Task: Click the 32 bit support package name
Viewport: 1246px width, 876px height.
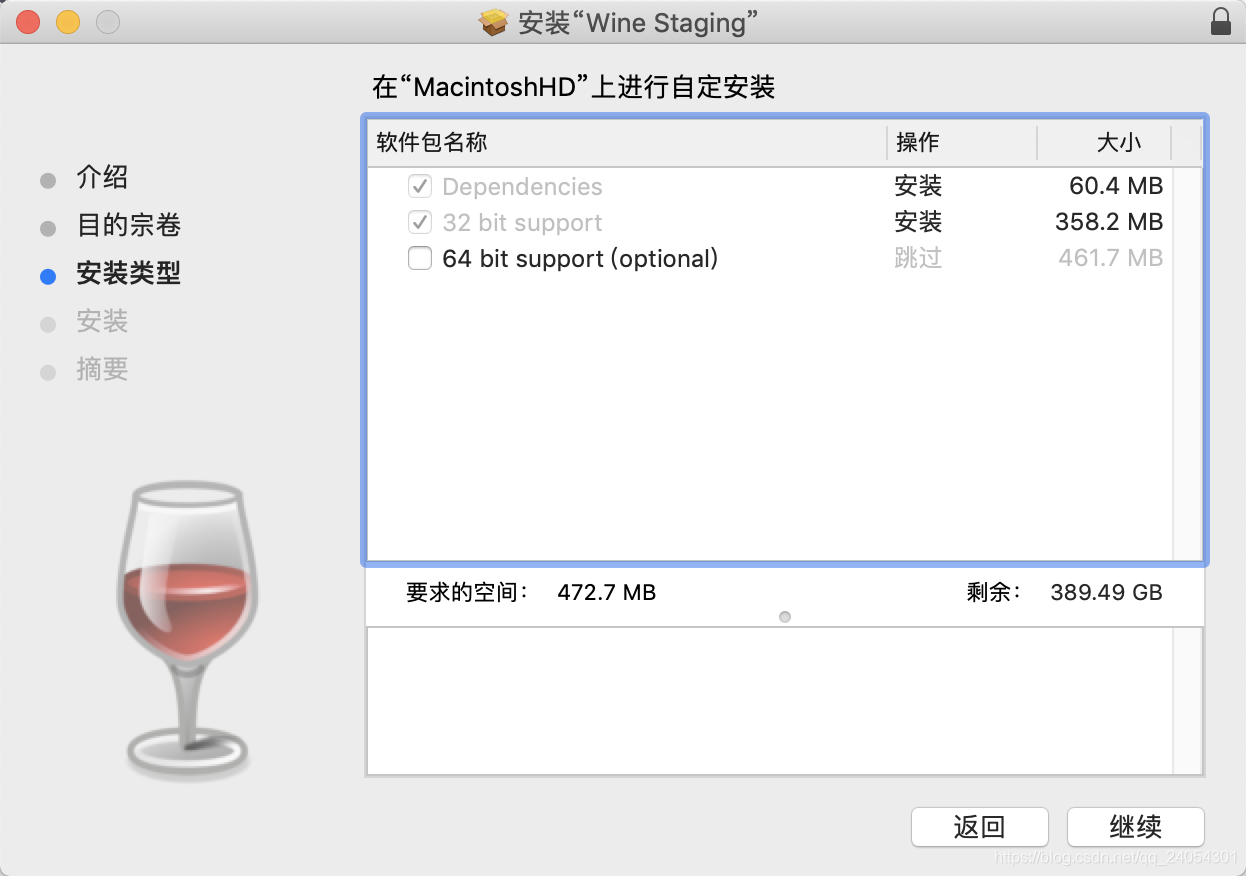Action: 522,223
